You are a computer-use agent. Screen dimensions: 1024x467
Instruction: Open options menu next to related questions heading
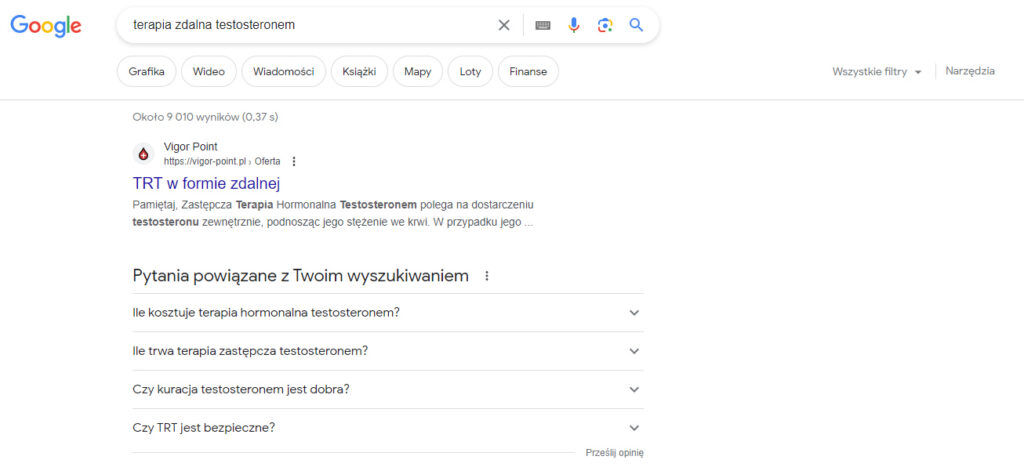(487, 276)
